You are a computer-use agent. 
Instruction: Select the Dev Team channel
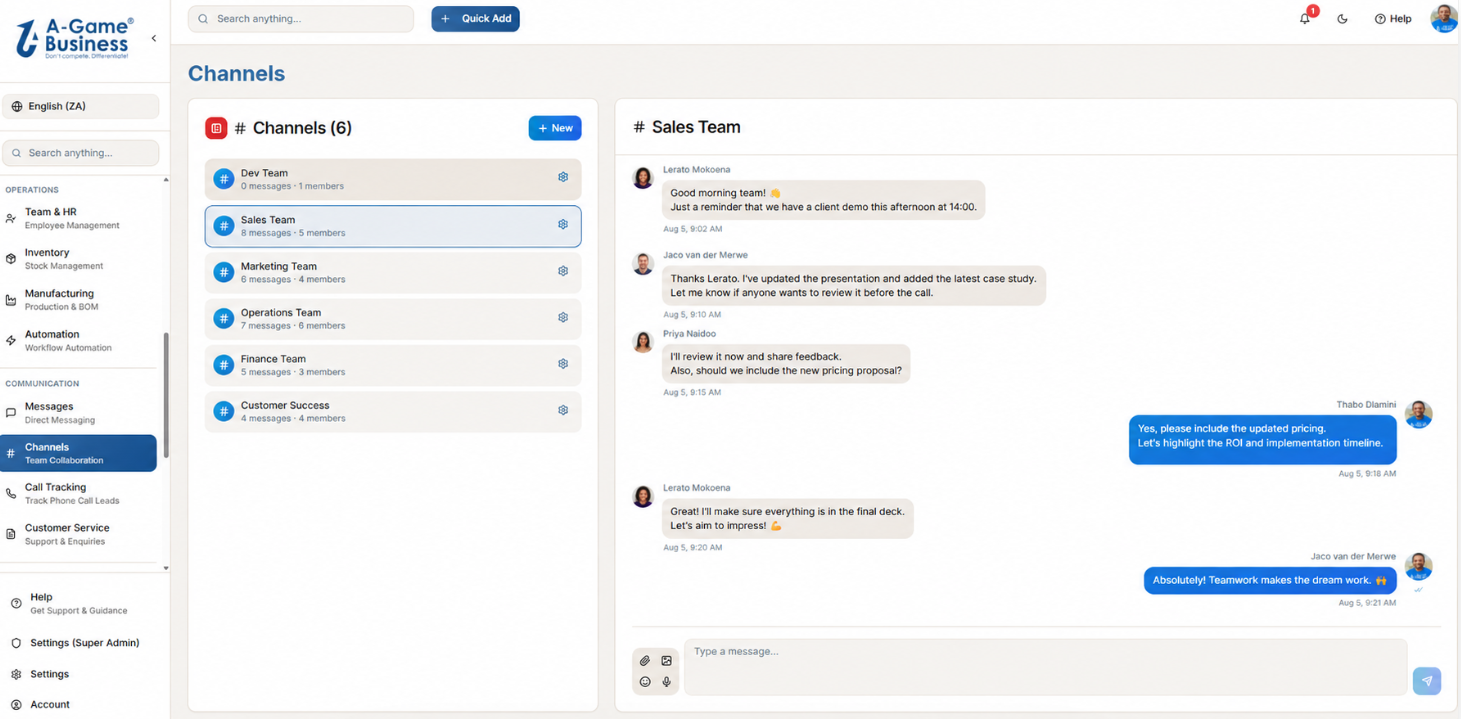click(x=393, y=179)
